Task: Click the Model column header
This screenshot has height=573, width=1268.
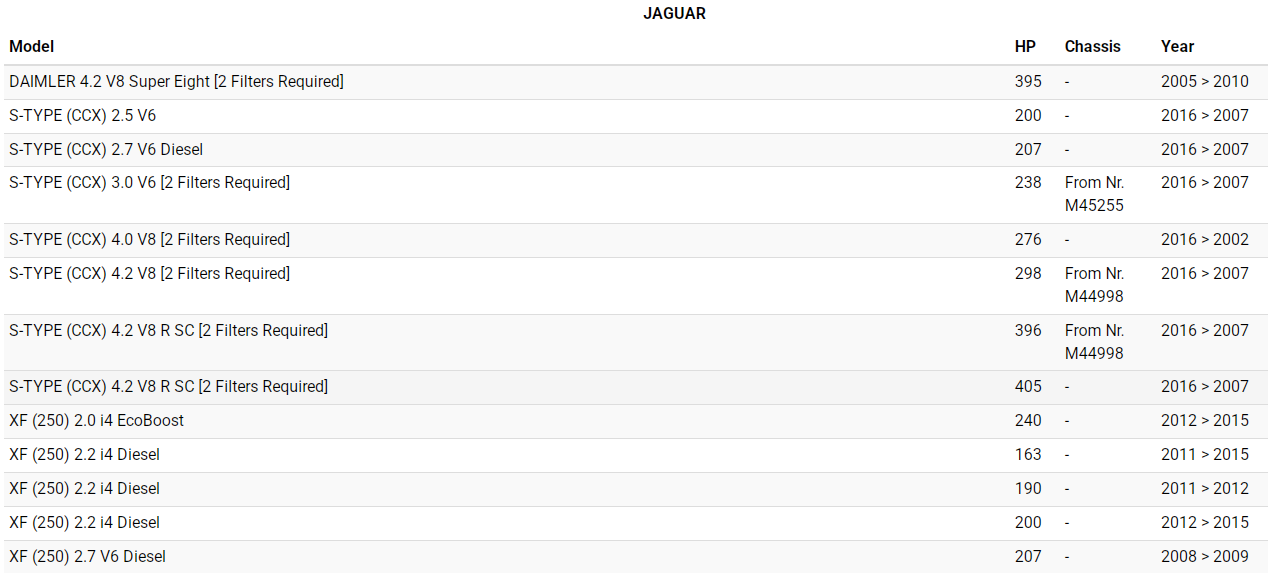Action: 31,46
